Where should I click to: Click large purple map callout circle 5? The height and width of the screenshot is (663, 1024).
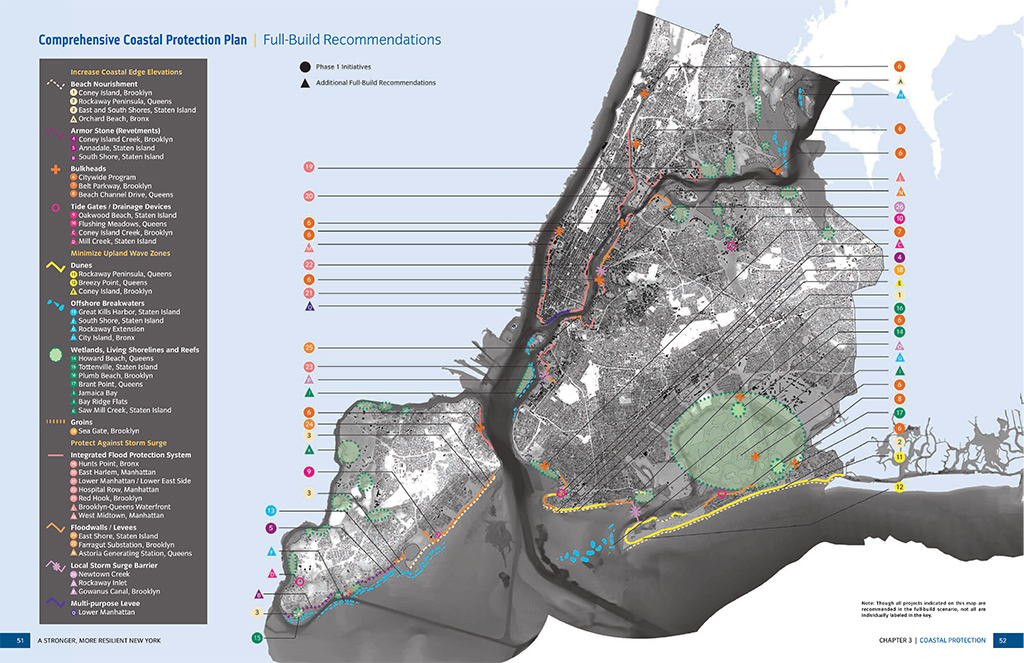coord(271,528)
